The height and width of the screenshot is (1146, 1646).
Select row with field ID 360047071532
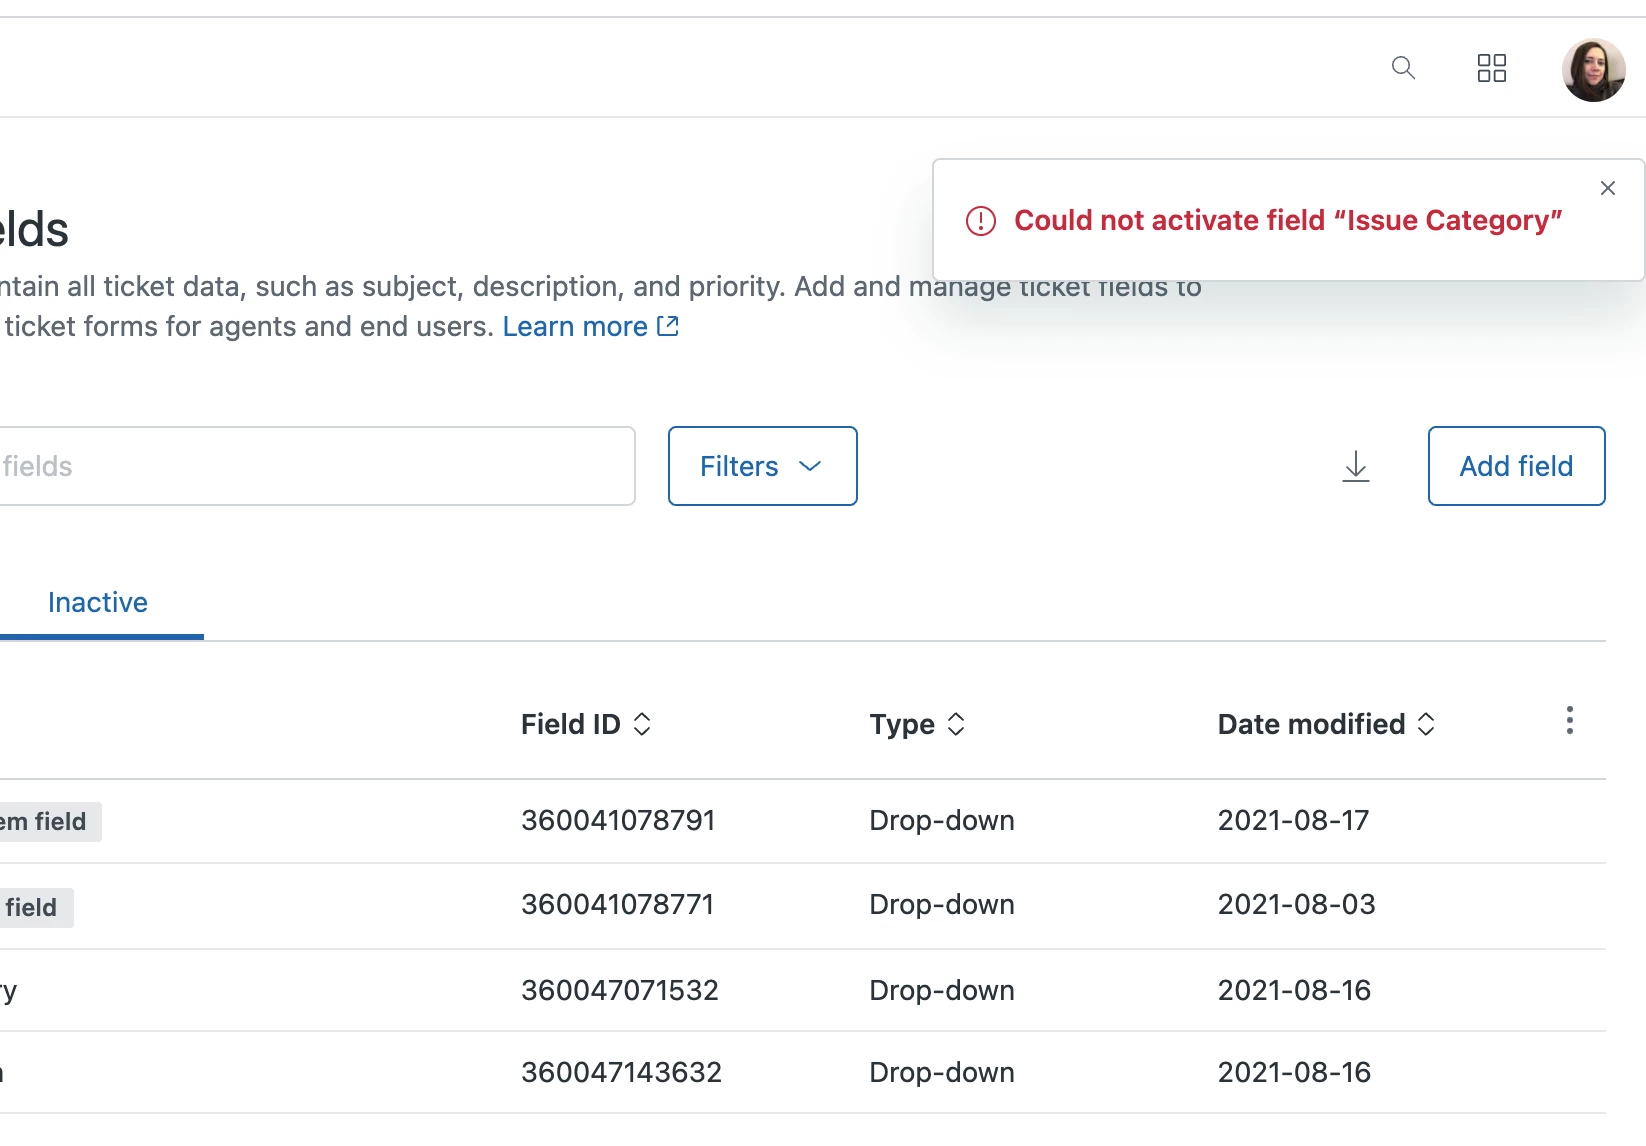click(x=620, y=990)
